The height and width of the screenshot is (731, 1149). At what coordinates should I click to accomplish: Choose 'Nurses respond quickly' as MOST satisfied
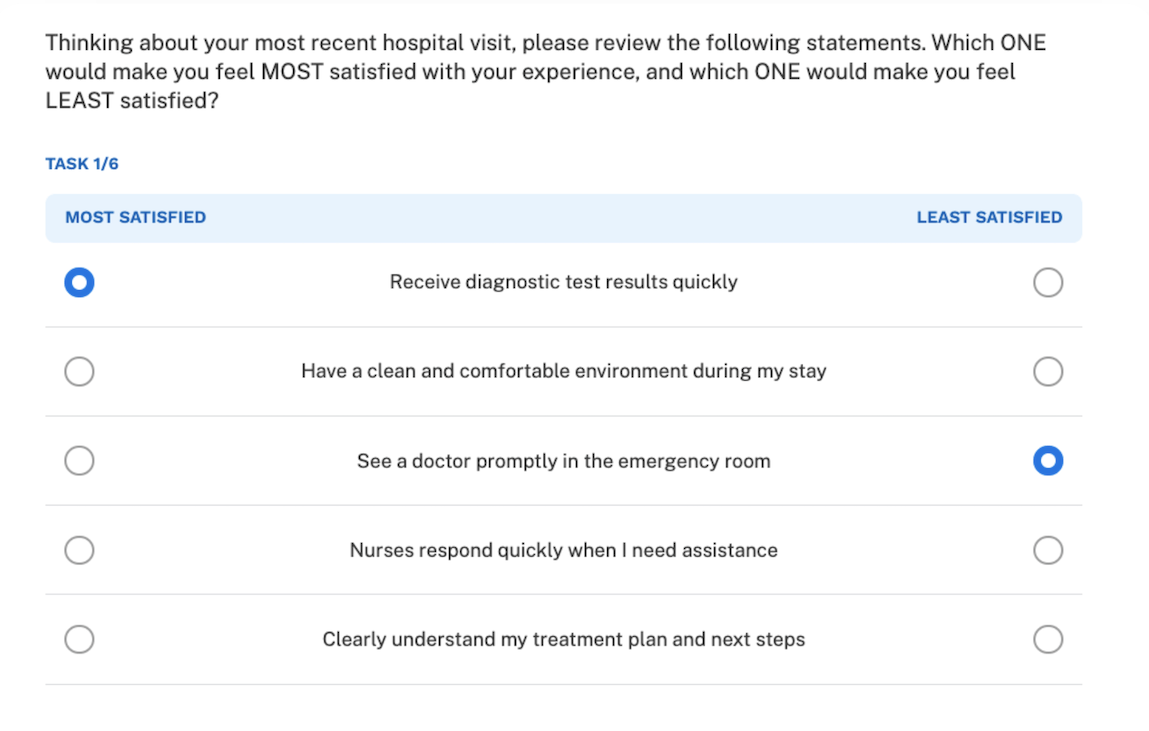click(x=79, y=550)
